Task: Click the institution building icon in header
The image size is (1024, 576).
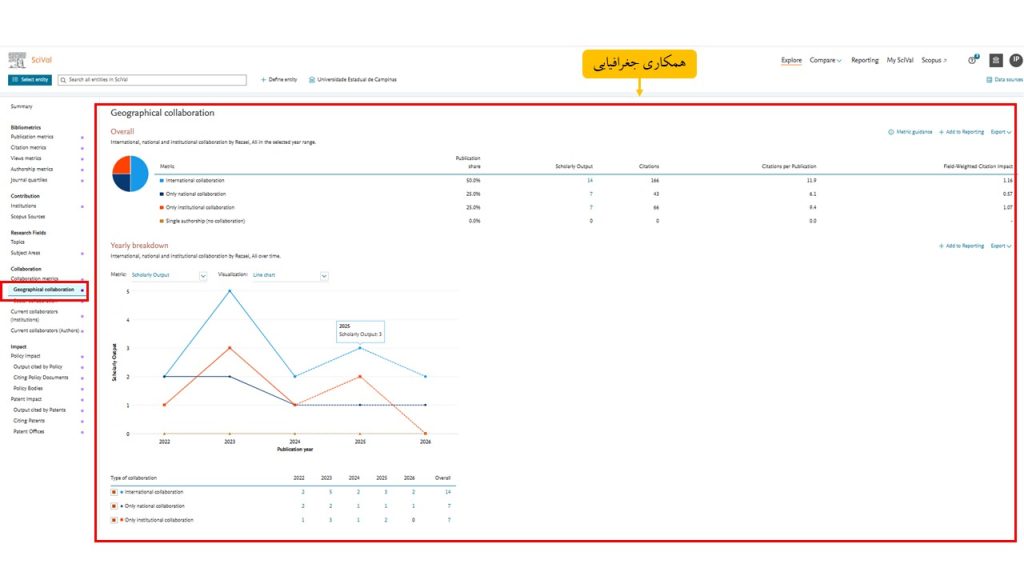Action: pos(995,60)
